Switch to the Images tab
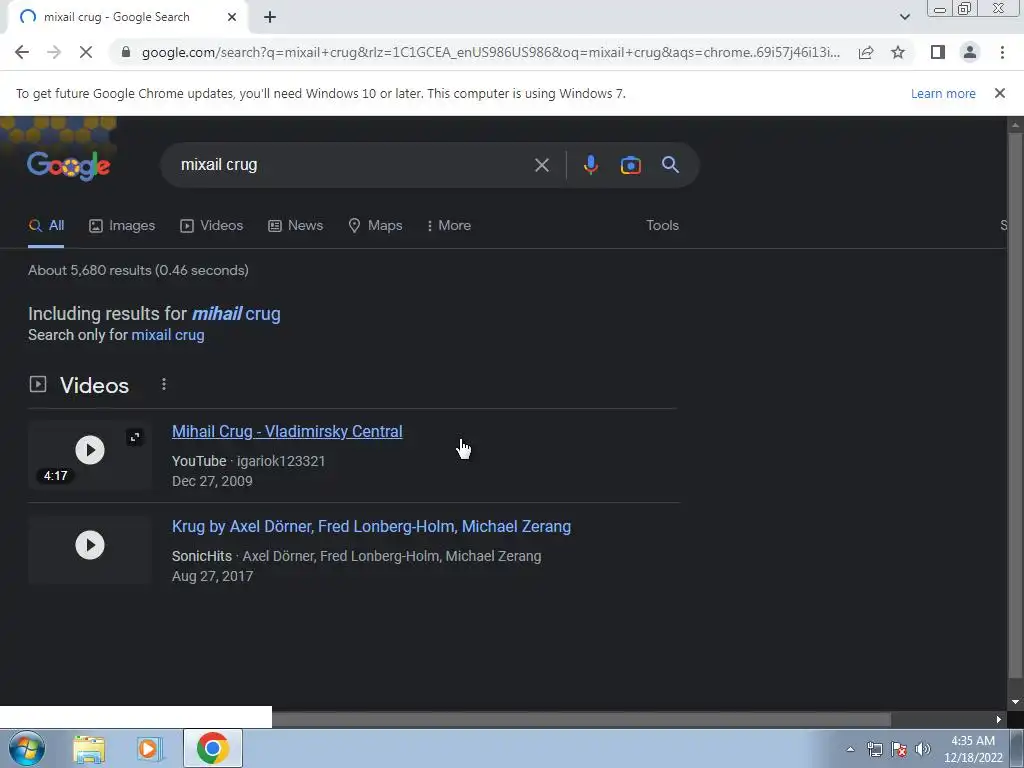Viewport: 1024px width, 768px height. pyautogui.click(x=122, y=225)
